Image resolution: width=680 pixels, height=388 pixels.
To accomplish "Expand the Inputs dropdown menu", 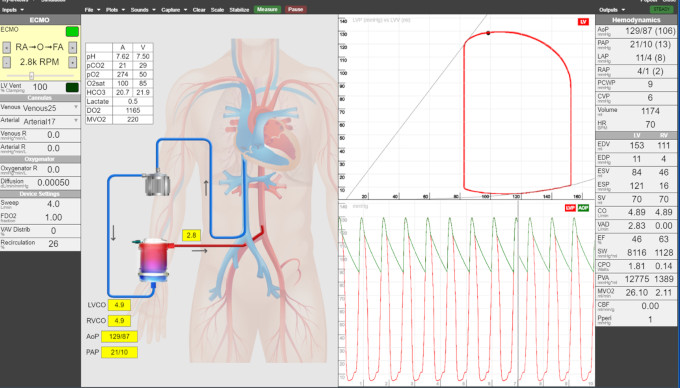I will coord(13,10).
